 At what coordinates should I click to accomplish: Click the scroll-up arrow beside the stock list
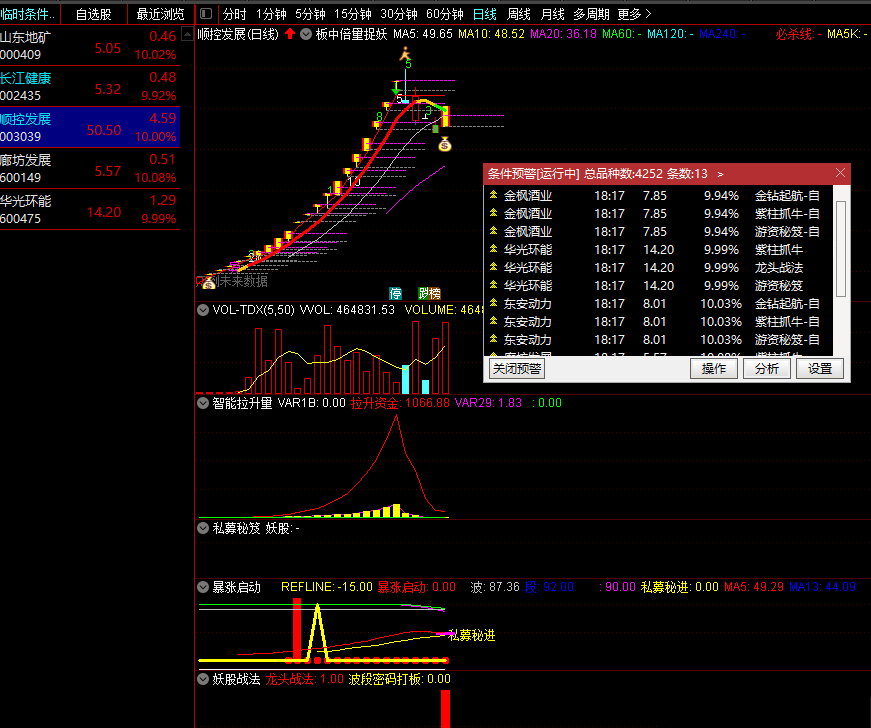[188, 34]
